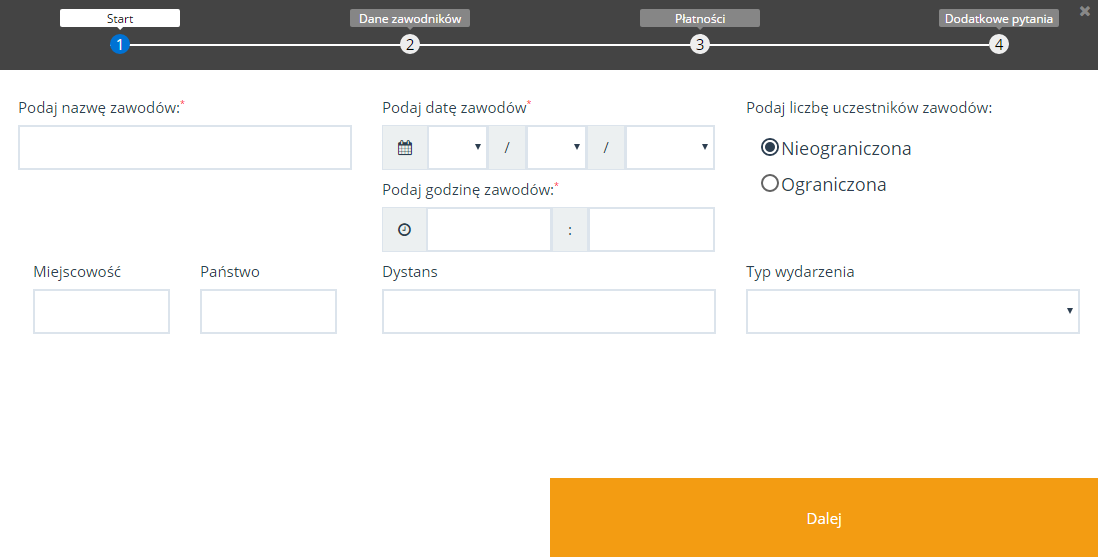Screen dimensions: 1098x557
Task: Expand the Typ wydarzenia dropdown
Action: (x=912, y=312)
